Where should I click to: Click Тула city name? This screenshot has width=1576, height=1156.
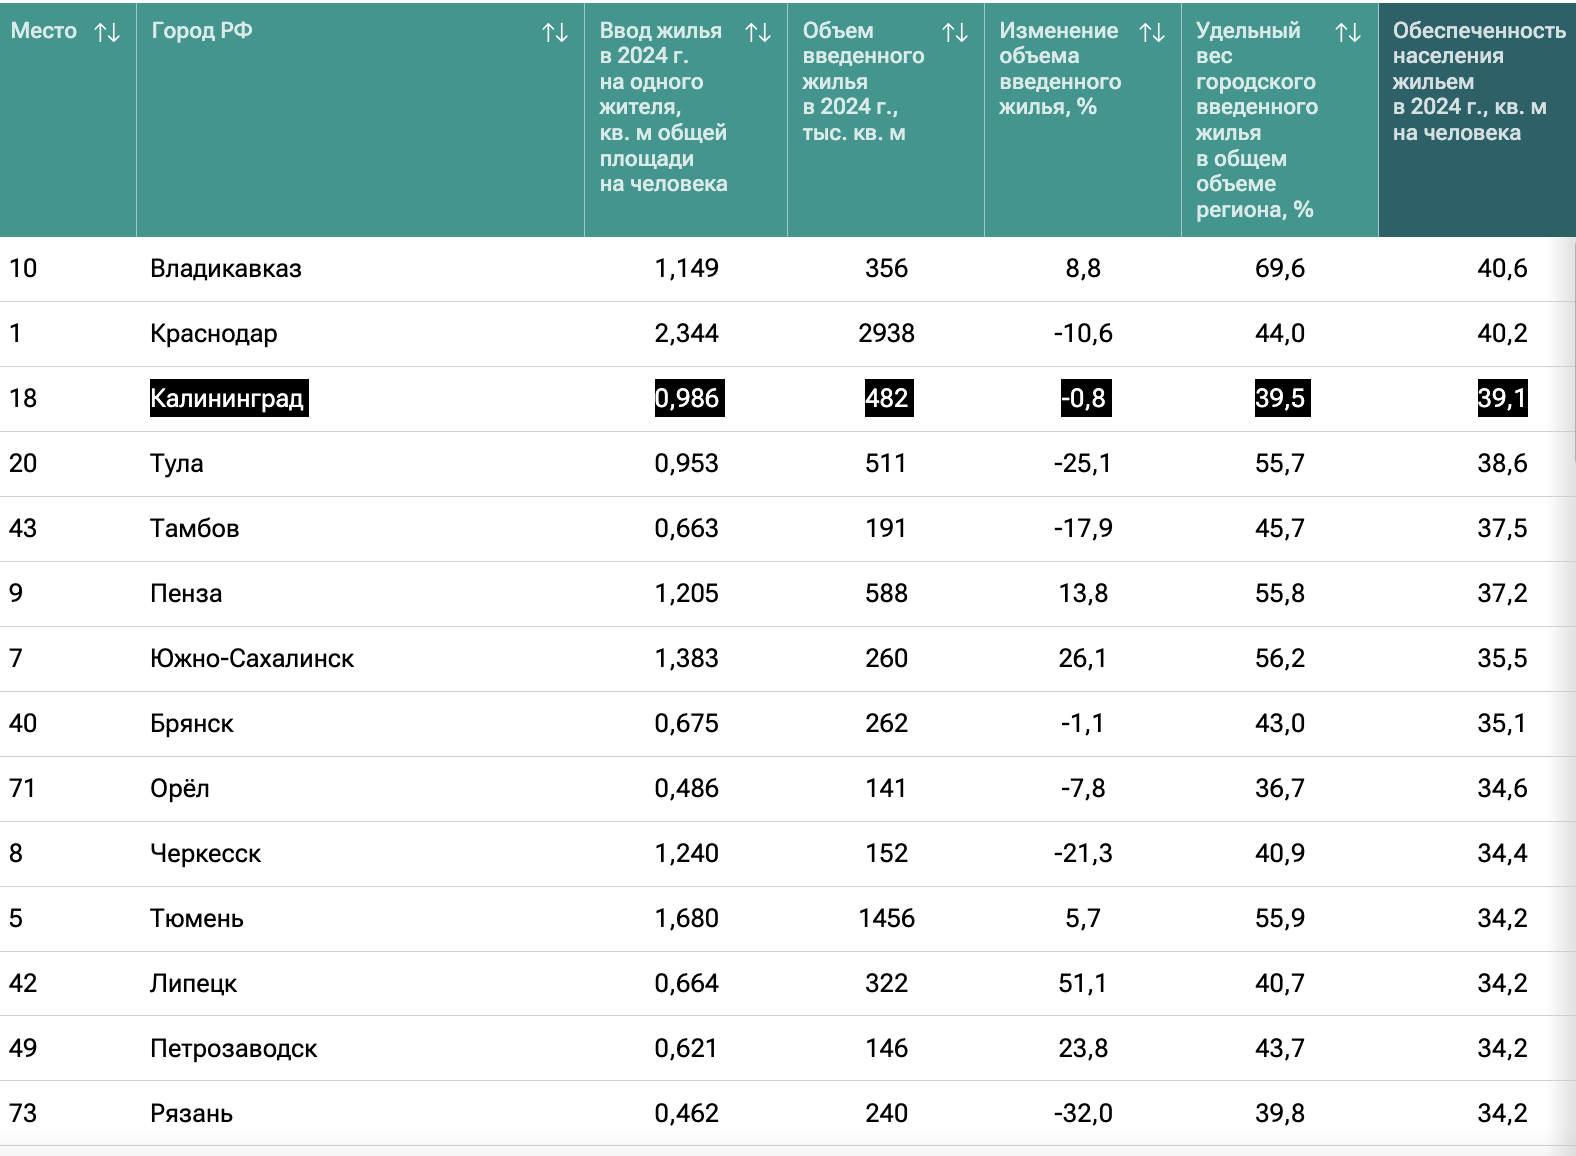177,463
